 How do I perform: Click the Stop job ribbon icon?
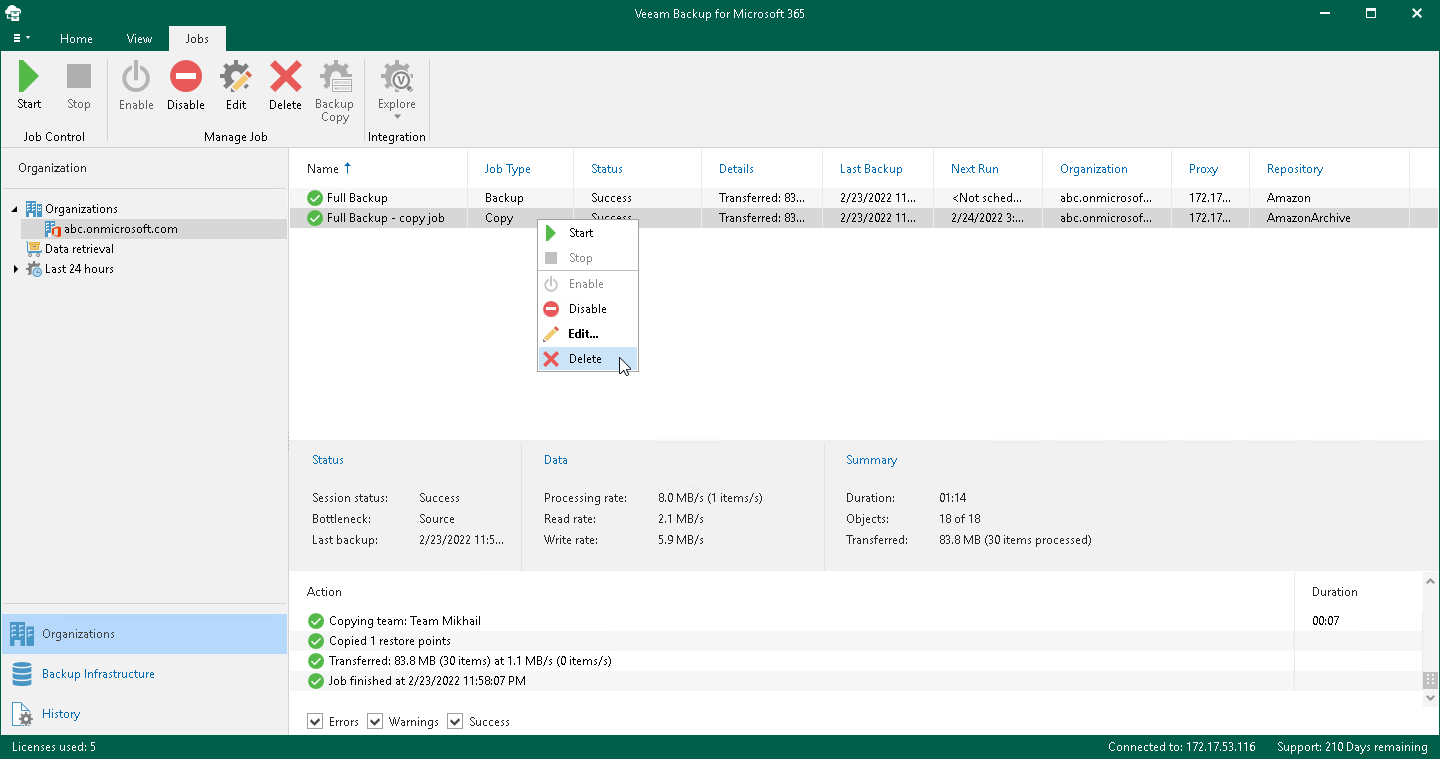coord(79,78)
